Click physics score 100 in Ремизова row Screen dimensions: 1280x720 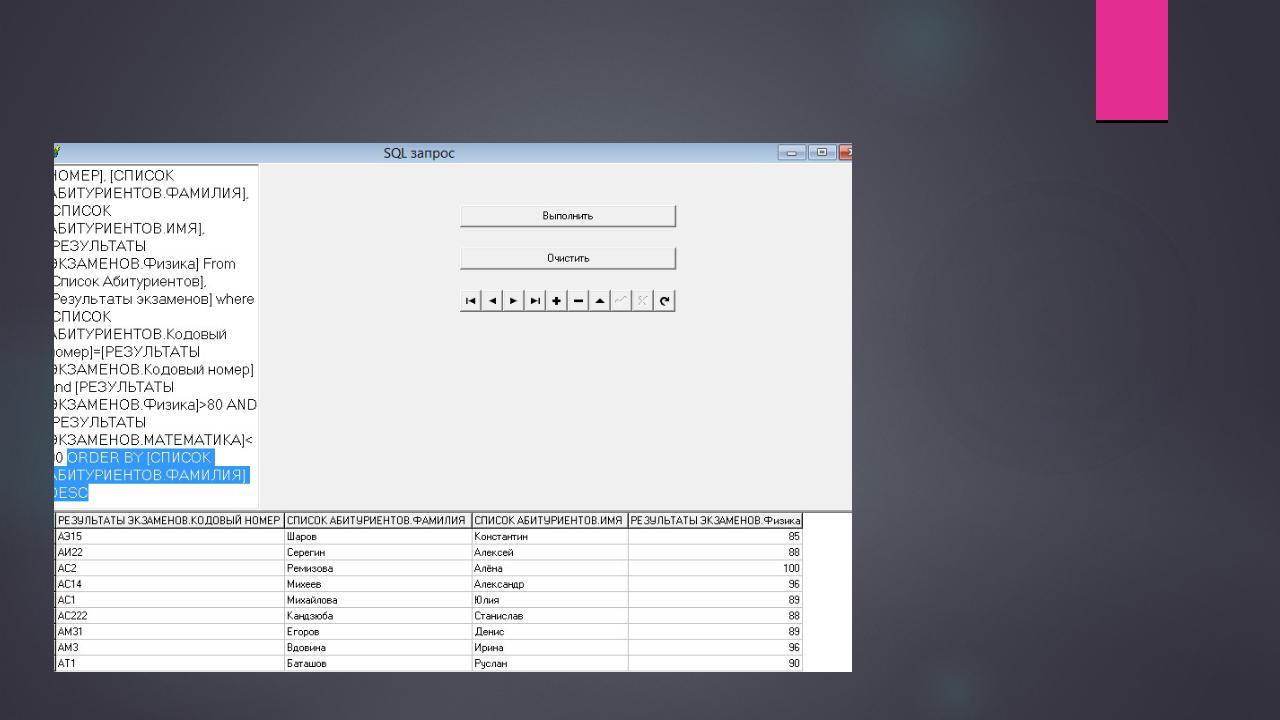[715, 568]
